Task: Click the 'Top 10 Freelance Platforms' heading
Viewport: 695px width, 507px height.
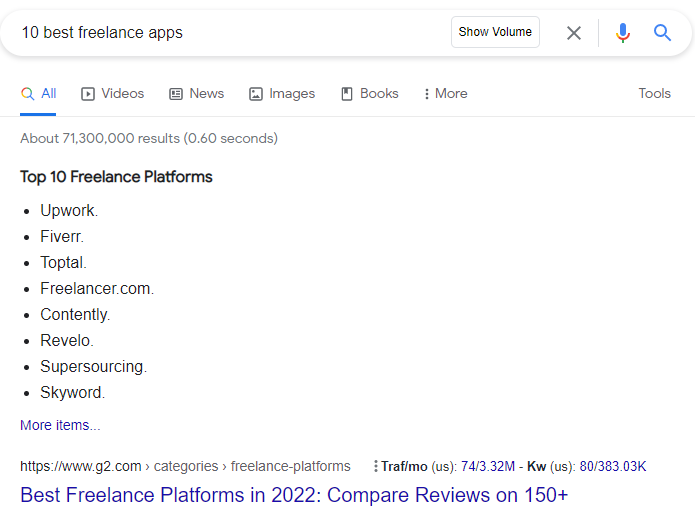Action: click(x=116, y=177)
